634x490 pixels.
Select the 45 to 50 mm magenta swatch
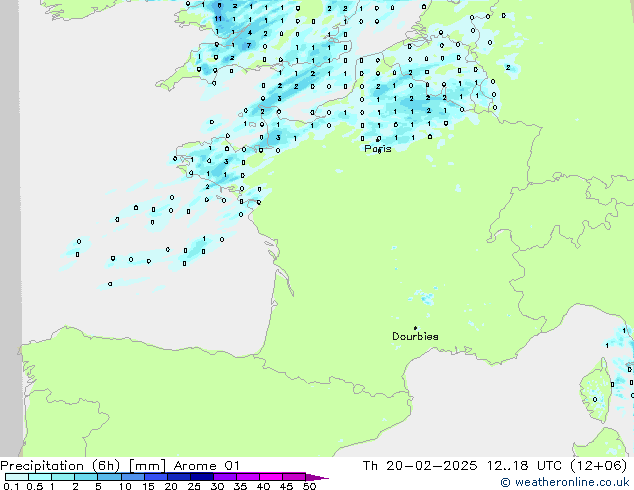click(294, 477)
